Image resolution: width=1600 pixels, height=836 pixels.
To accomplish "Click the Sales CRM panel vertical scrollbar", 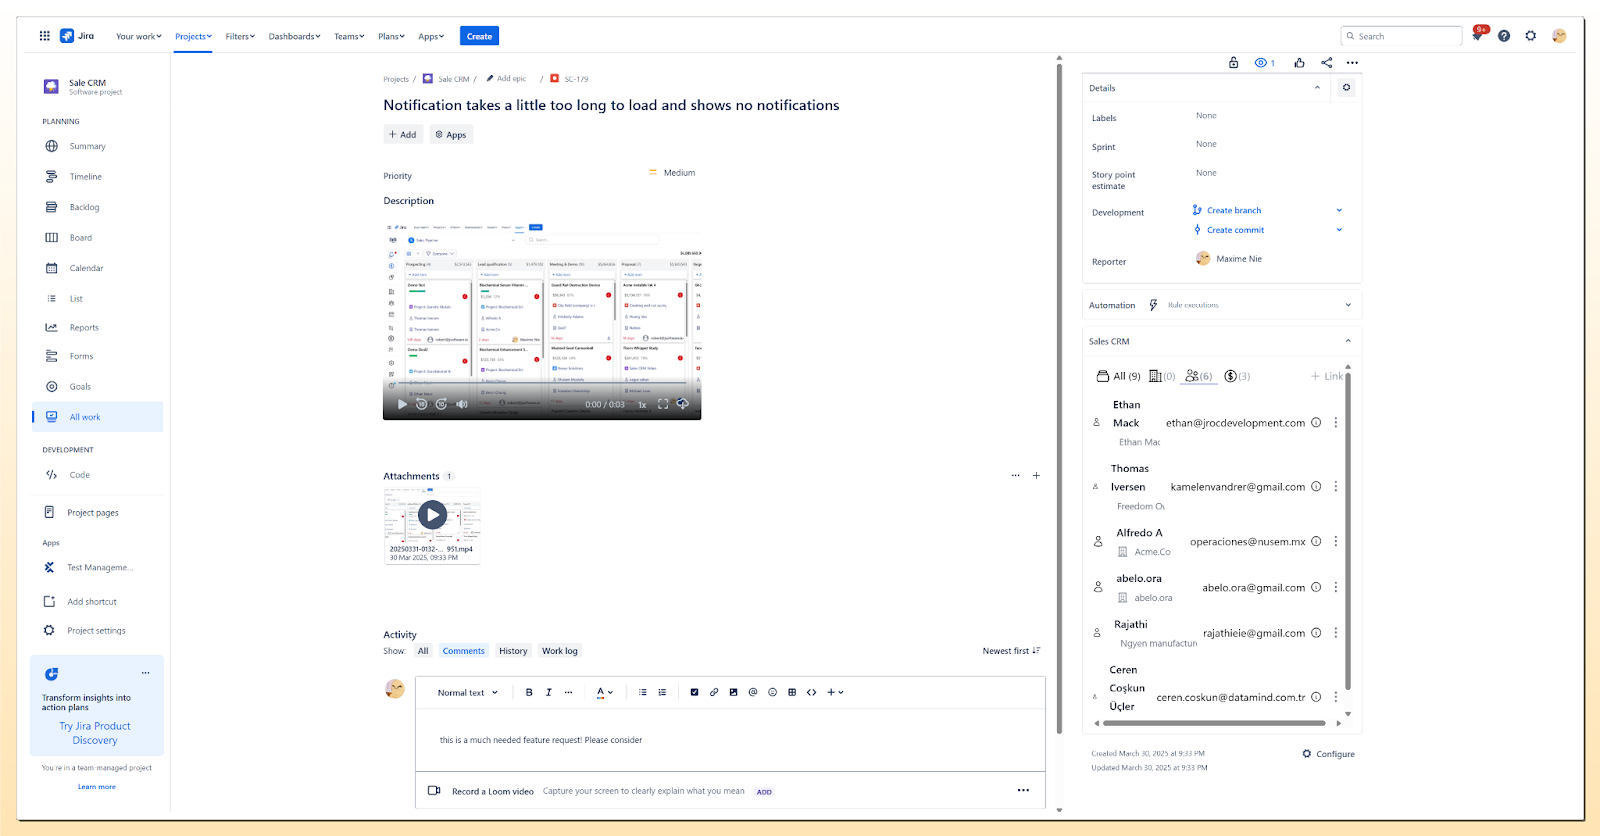I will 1348,530.
